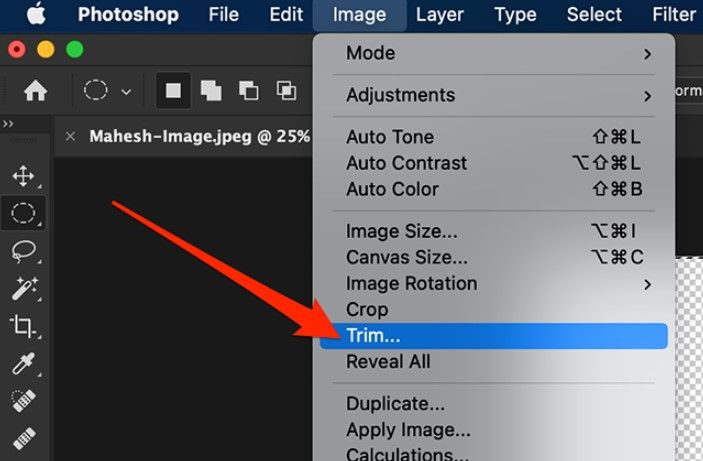Click the red close window button
The image size is (703, 461).
click(17, 49)
